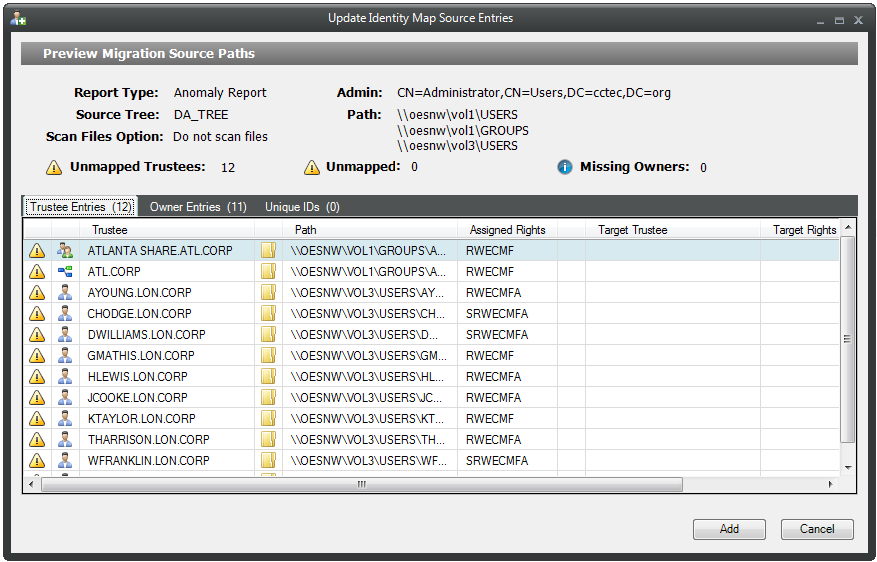Image resolution: width=877 pixels, height=562 pixels.
Task: Click the Target Trustee column header
Action: pos(673,230)
